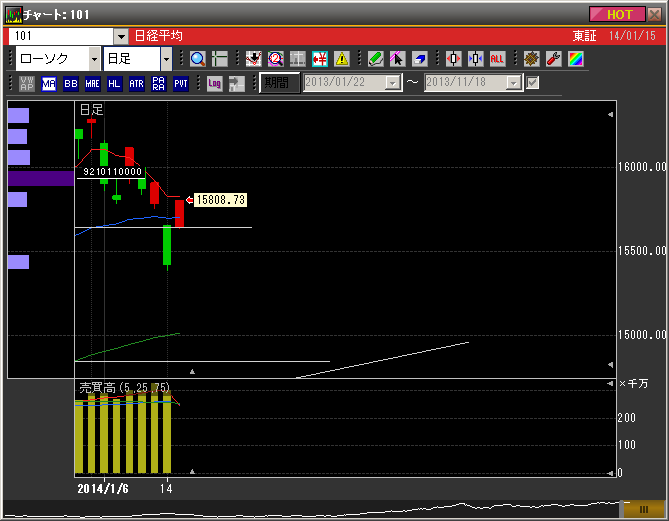This screenshot has height=521, width=669.
Task: Open the wrench settings tool
Action: click(552, 59)
